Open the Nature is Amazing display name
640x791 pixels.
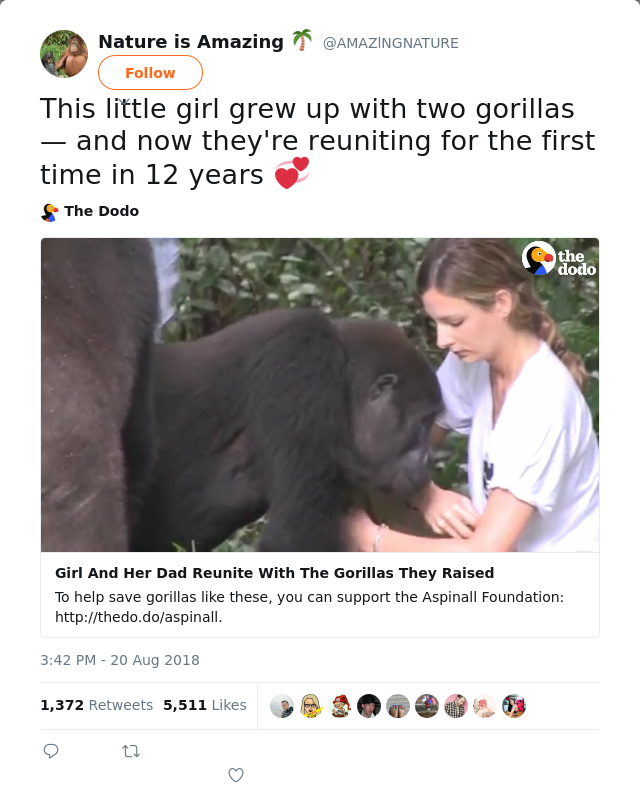pyautogui.click(x=191, y=42)
